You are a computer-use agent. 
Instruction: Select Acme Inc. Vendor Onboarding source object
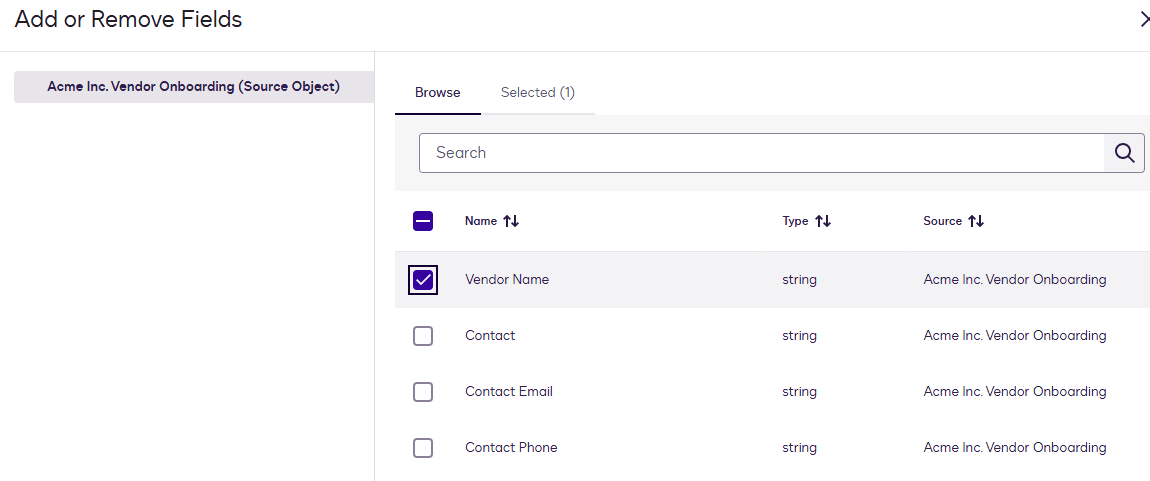(193, 87)
